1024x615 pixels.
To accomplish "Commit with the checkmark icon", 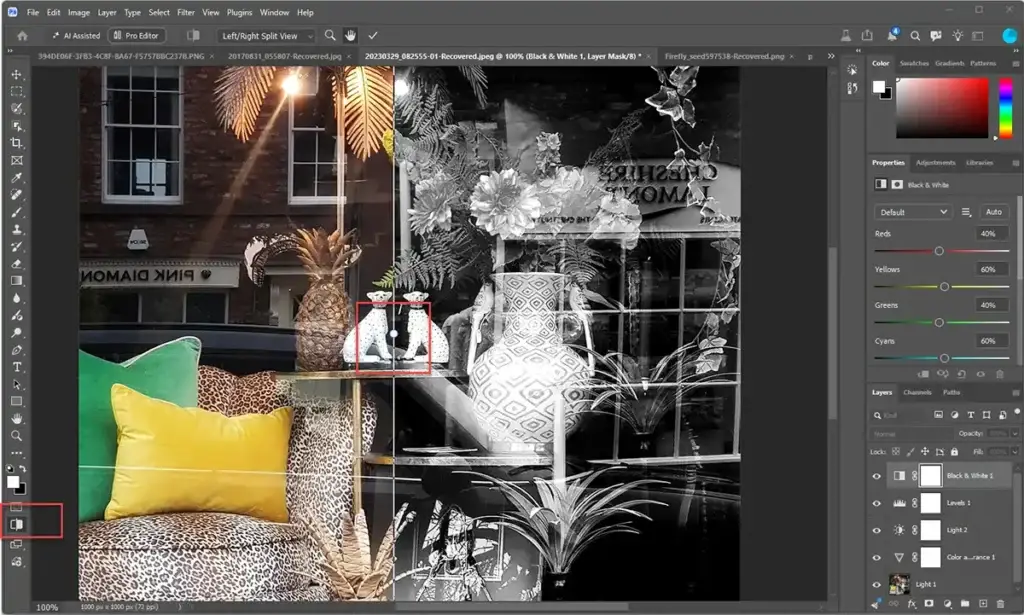I will click(373, 35).
